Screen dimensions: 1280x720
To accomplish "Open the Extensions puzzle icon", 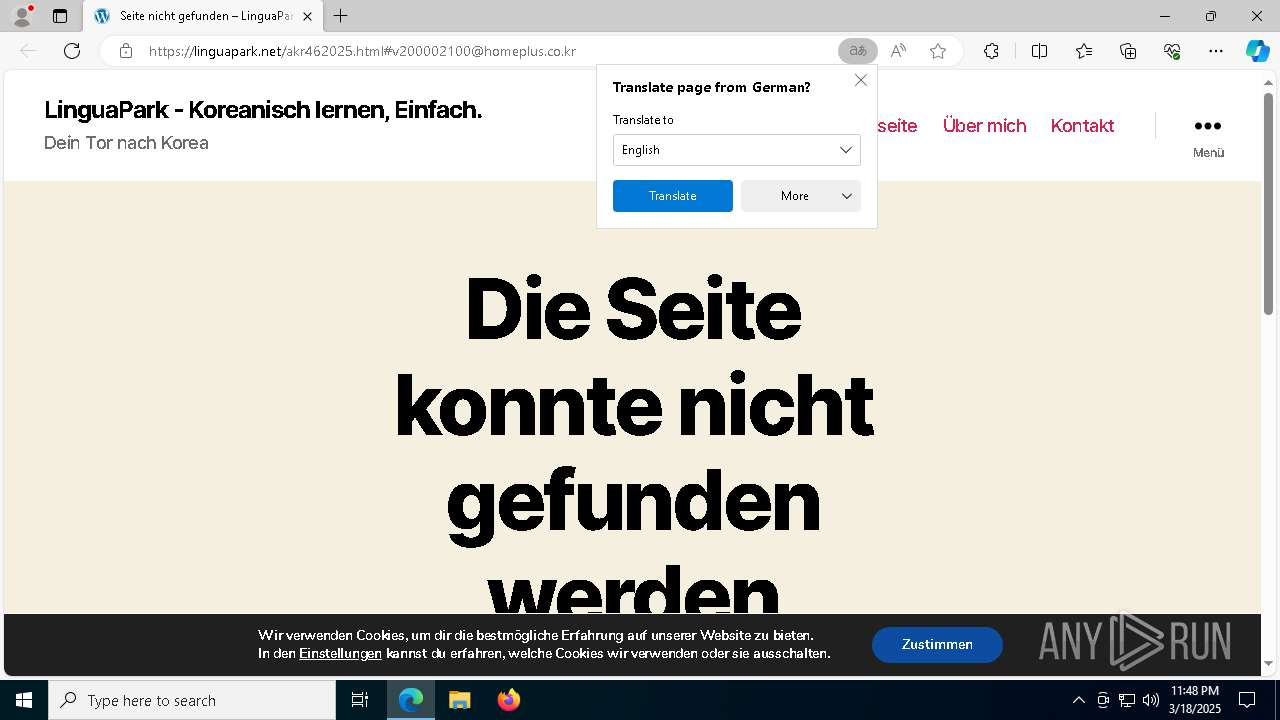I will click(991, 51).
